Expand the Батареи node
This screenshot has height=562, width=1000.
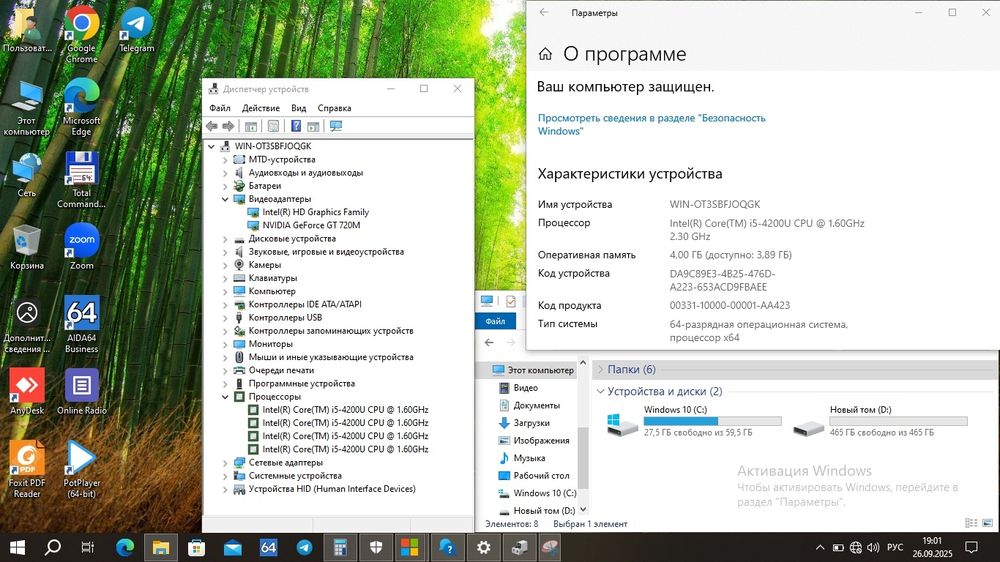[x=225, y=186]
